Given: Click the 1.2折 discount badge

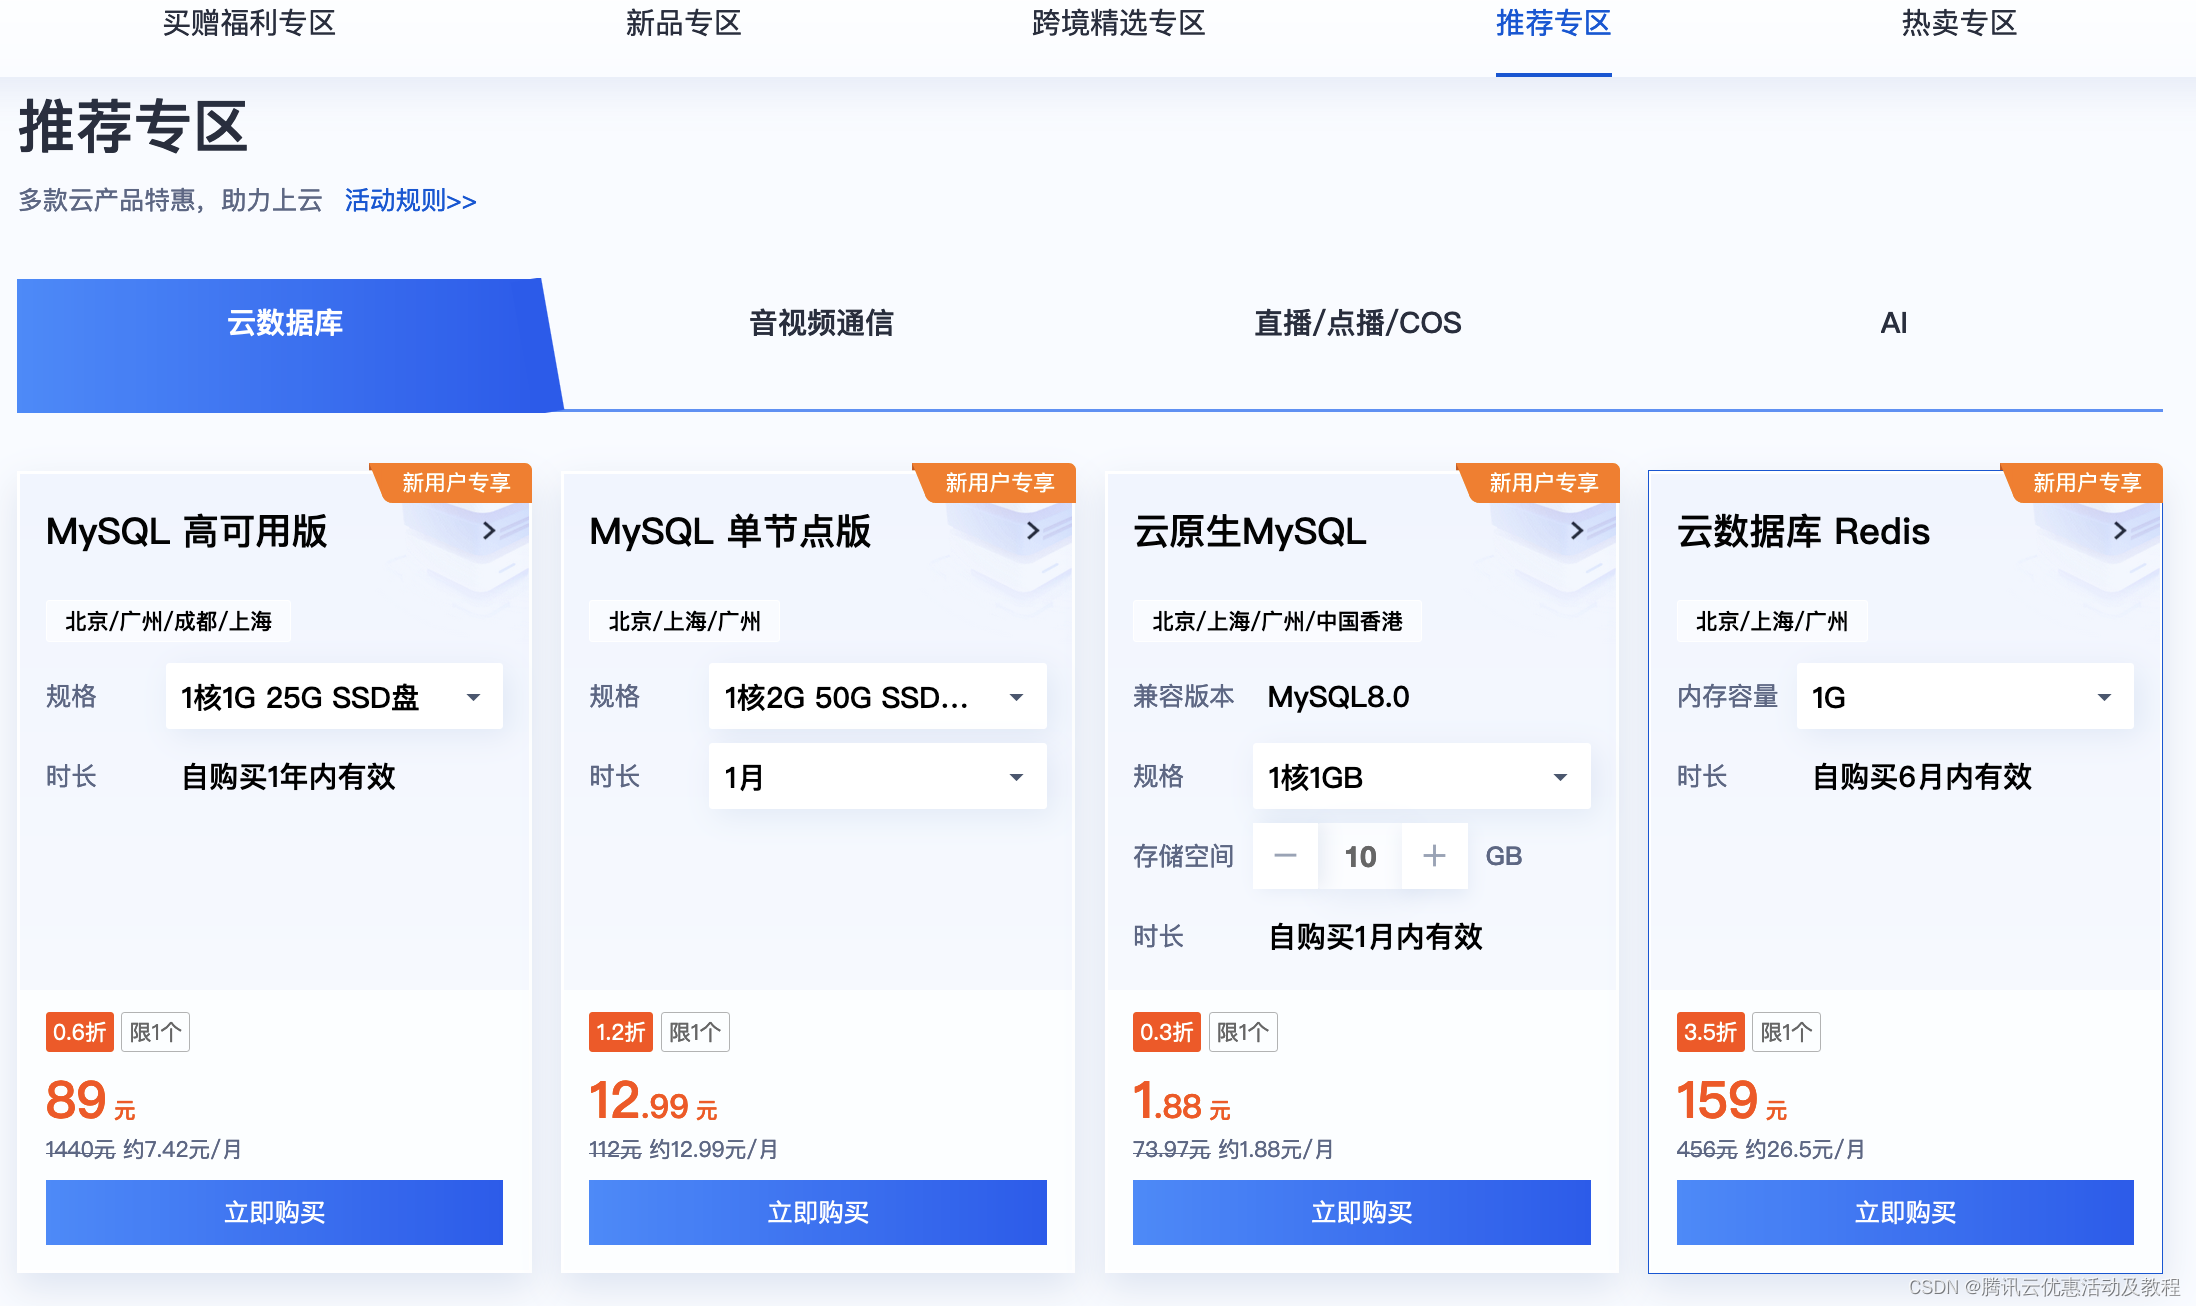Looking at the screenshot, I should click(x=621, y=1032).
